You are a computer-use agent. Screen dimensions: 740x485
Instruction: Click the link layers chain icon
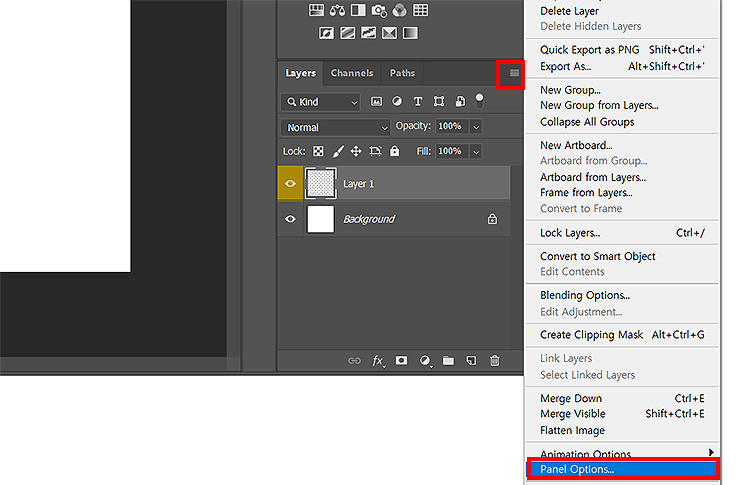354,361
